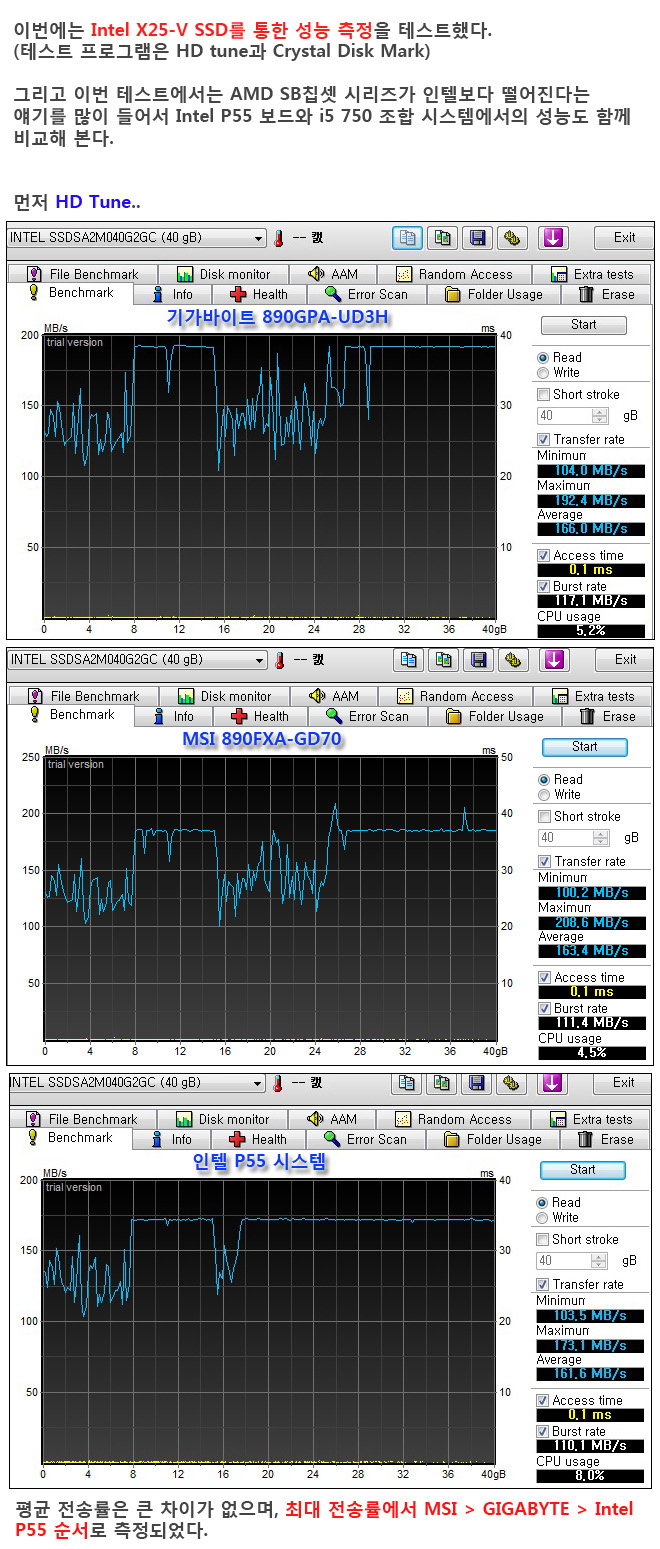
Task: Click short stroke gB spinner in top window
Action: click(600, 416)
